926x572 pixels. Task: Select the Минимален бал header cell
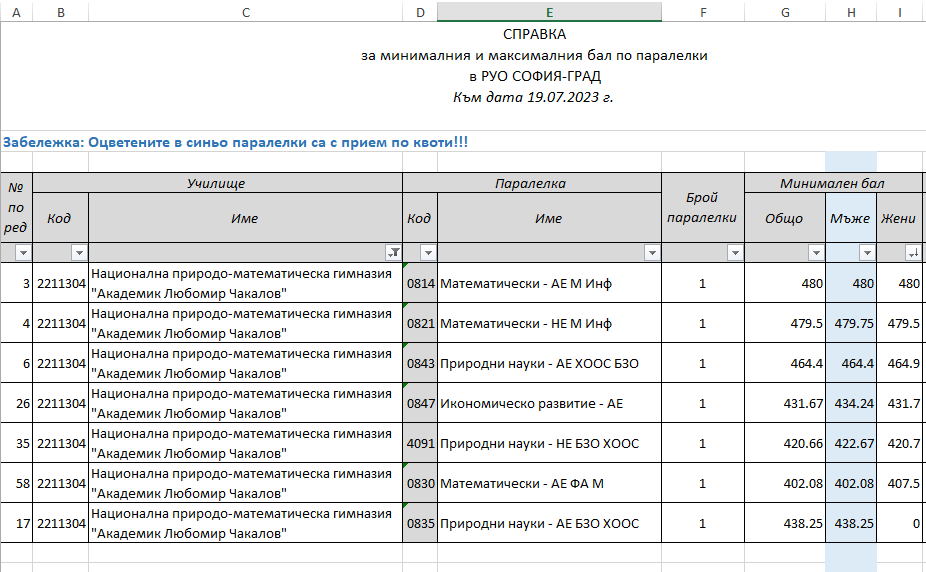pos(834,183)
